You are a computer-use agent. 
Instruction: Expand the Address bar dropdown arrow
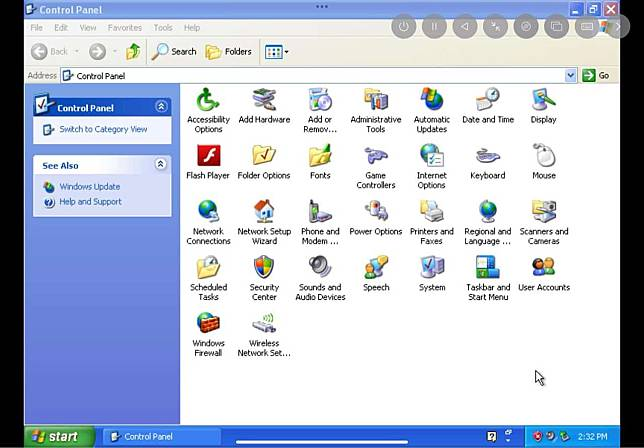570,76
